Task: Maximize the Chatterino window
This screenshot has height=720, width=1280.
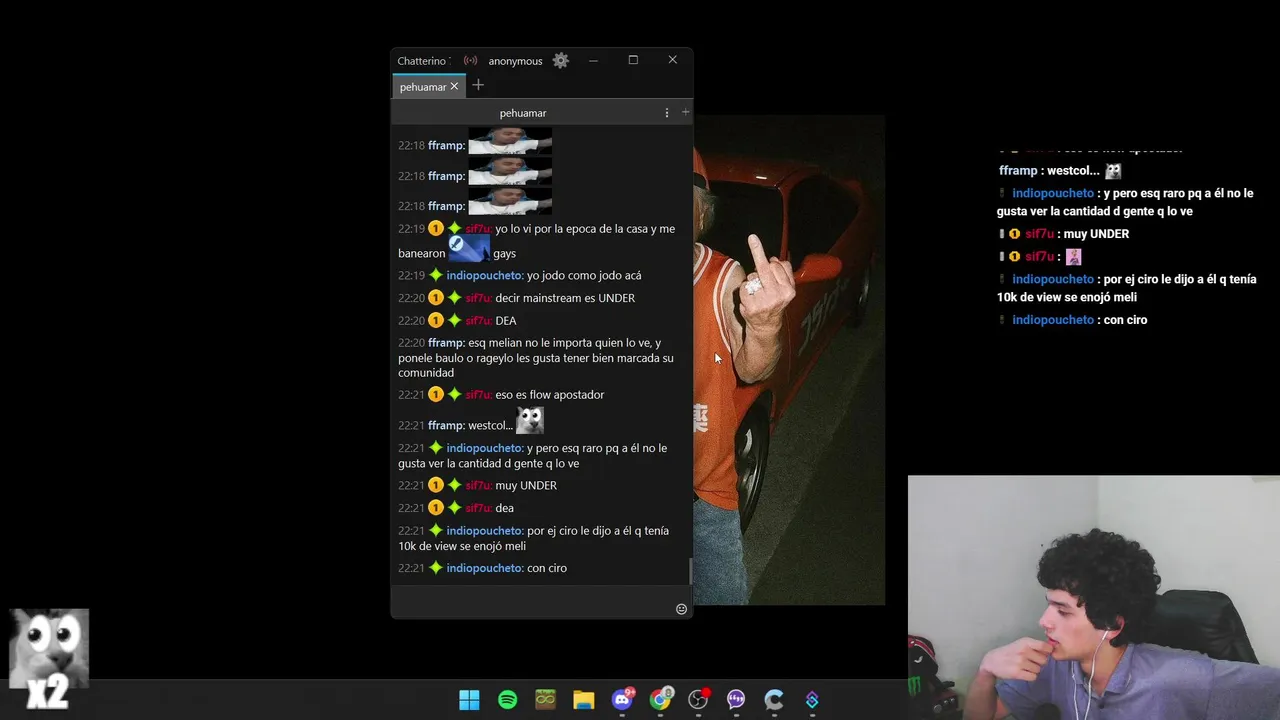Action: [x=633, y=60]
